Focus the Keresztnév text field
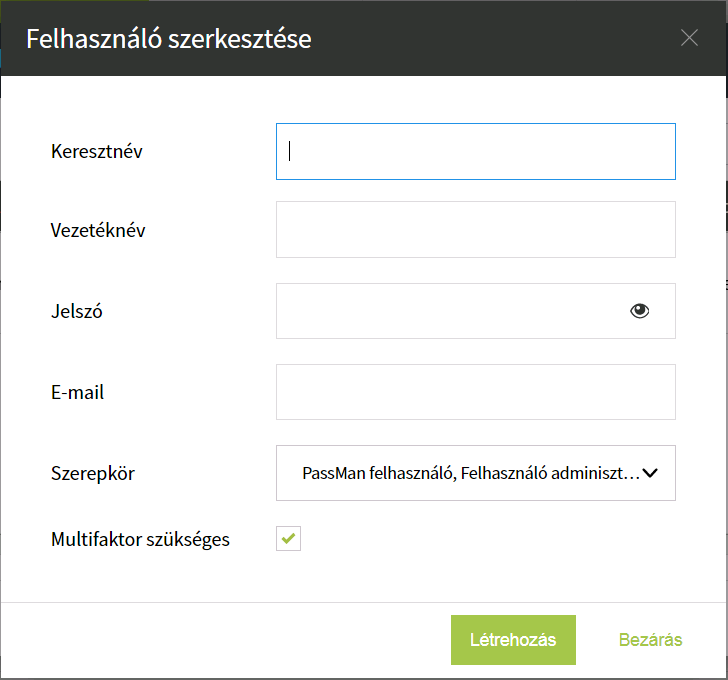The height and width of the screenshot is (680, 728). point(475,151)
